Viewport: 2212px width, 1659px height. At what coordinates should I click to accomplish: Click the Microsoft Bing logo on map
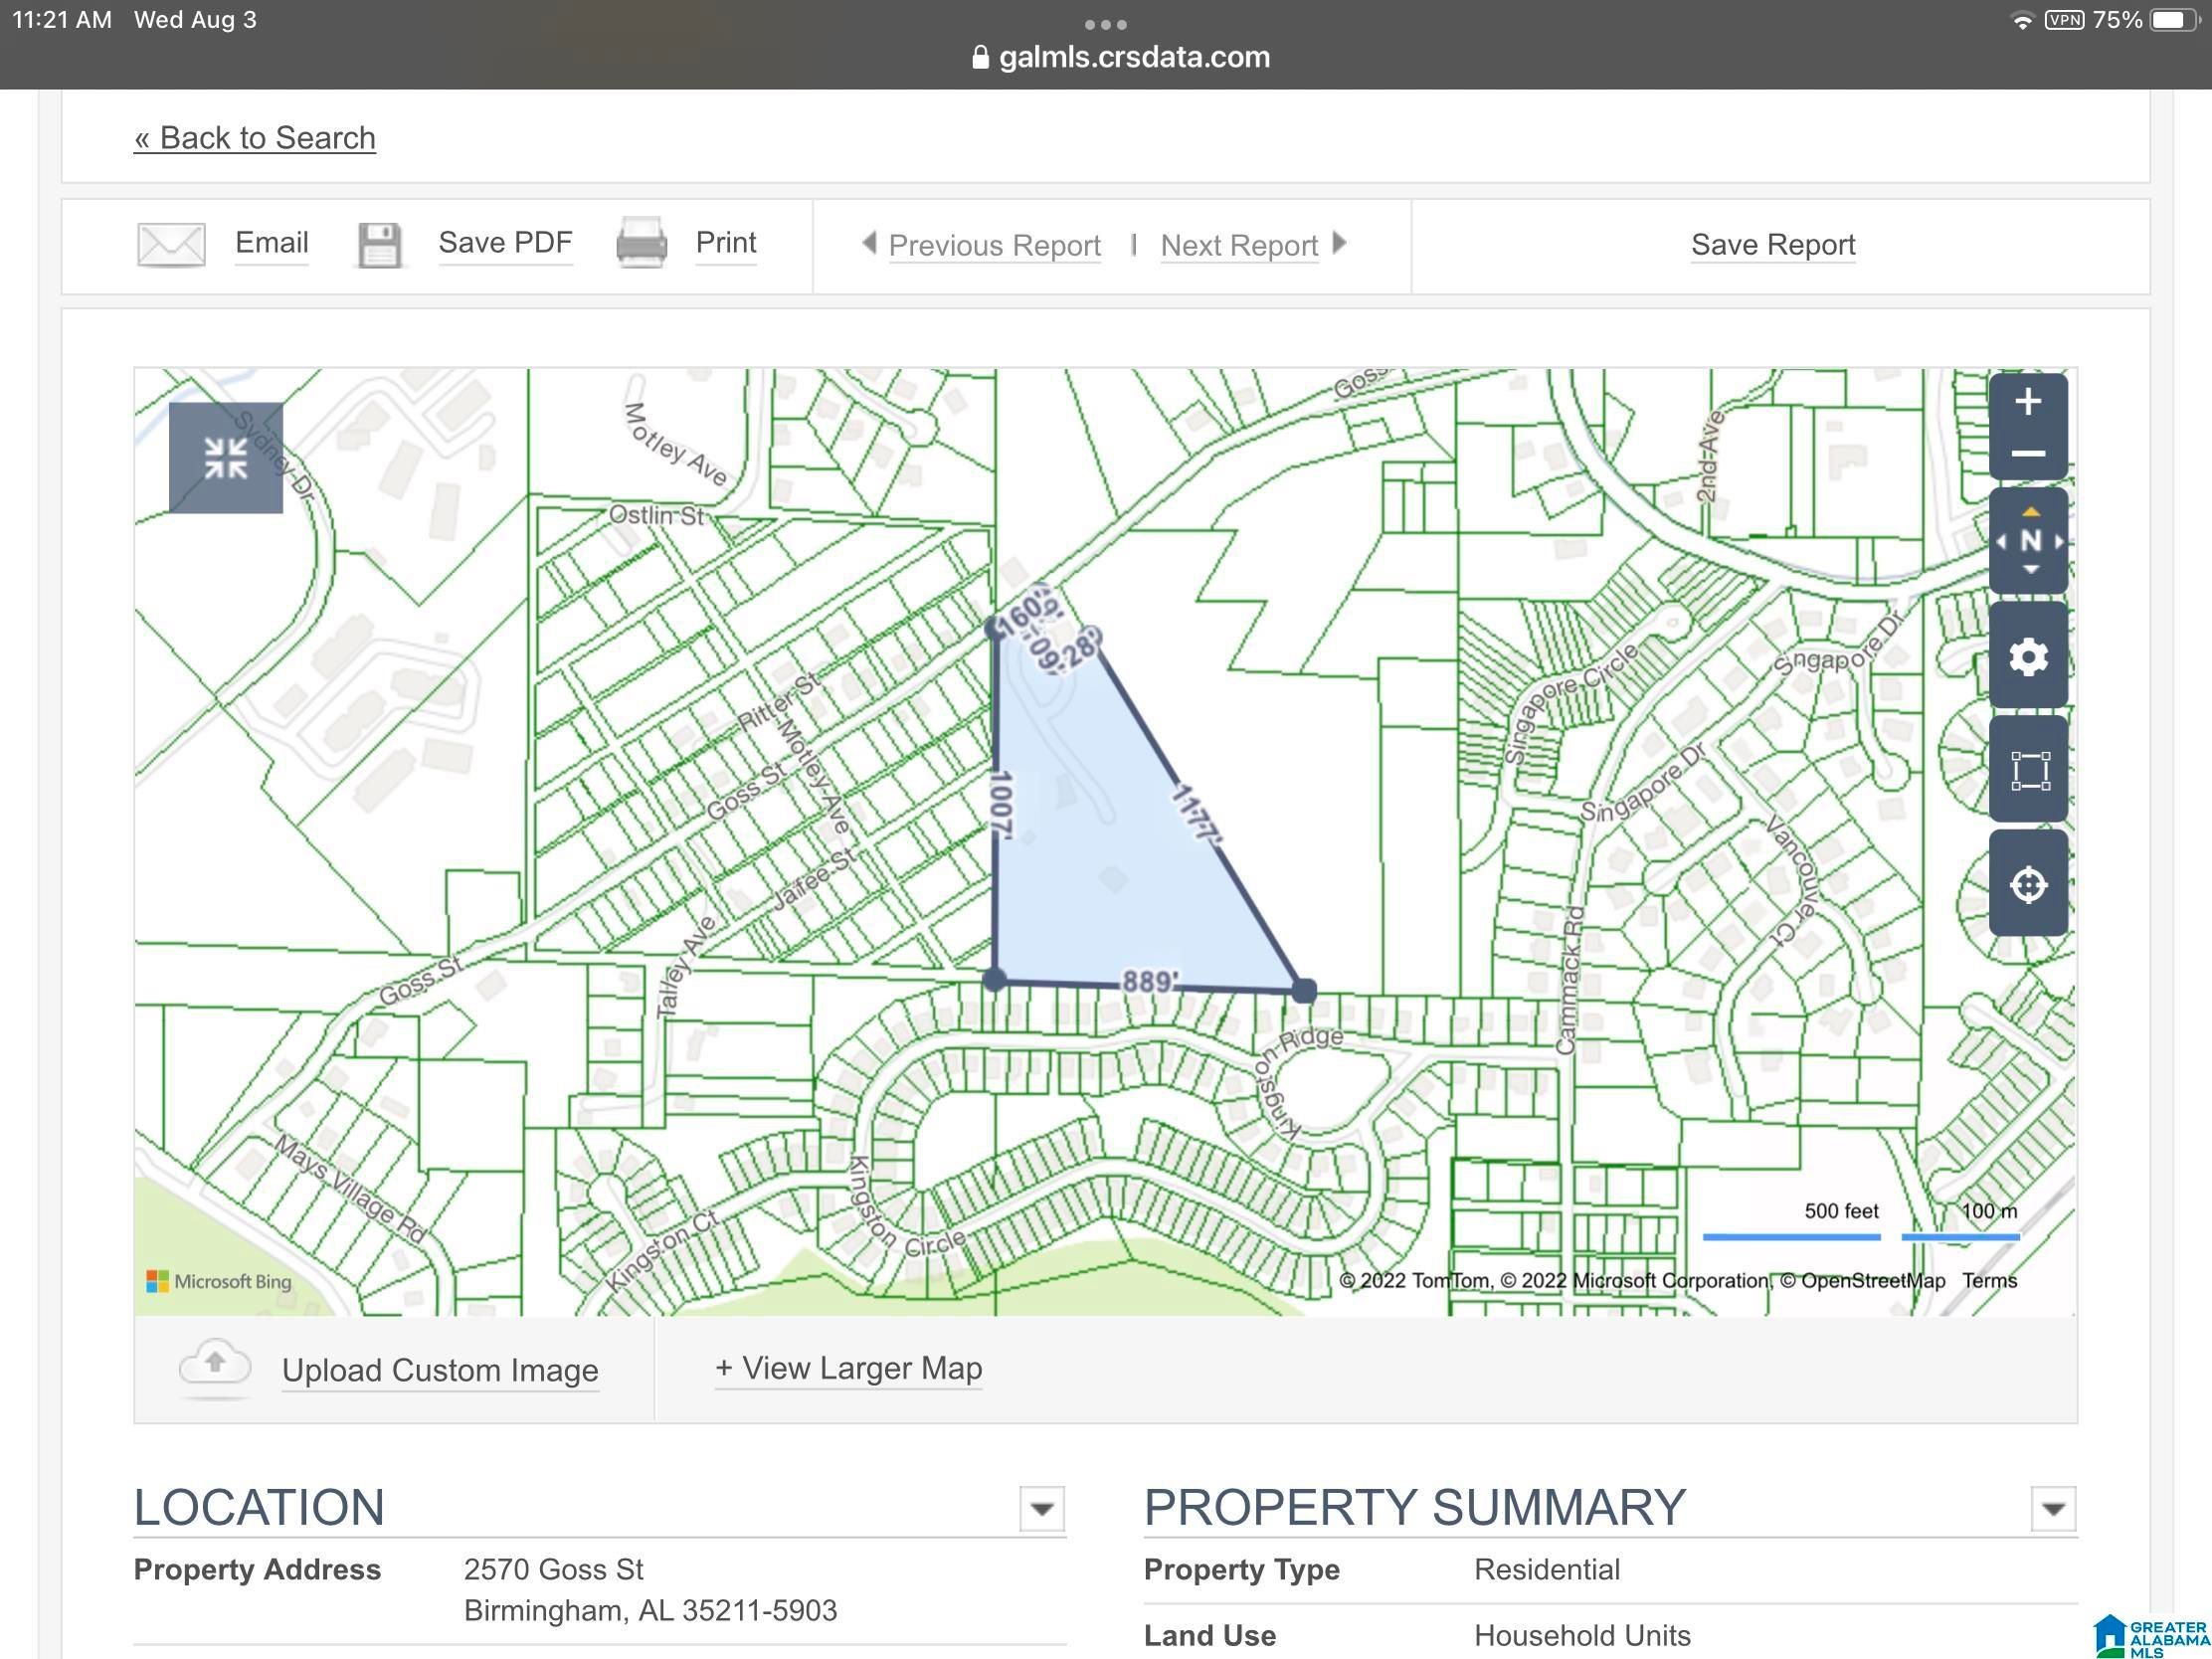tap(219, 1281)
